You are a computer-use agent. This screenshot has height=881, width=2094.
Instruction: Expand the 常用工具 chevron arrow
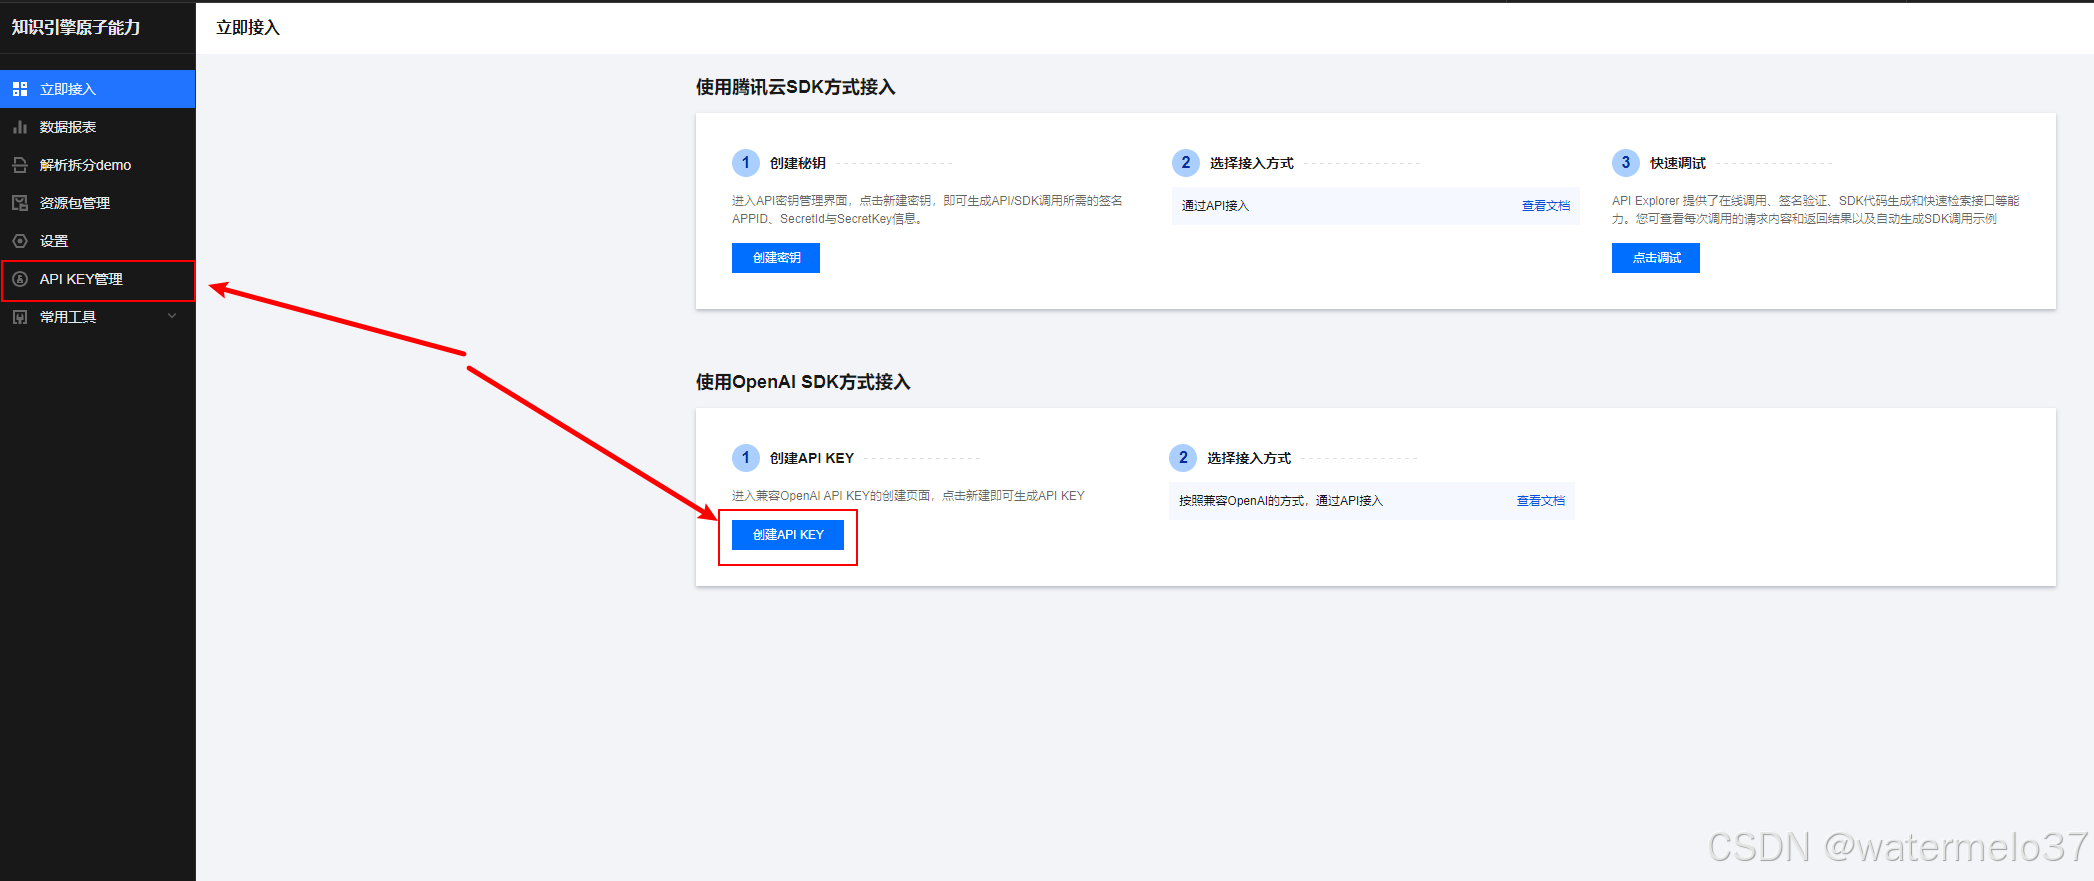click(x=172, y=316)
